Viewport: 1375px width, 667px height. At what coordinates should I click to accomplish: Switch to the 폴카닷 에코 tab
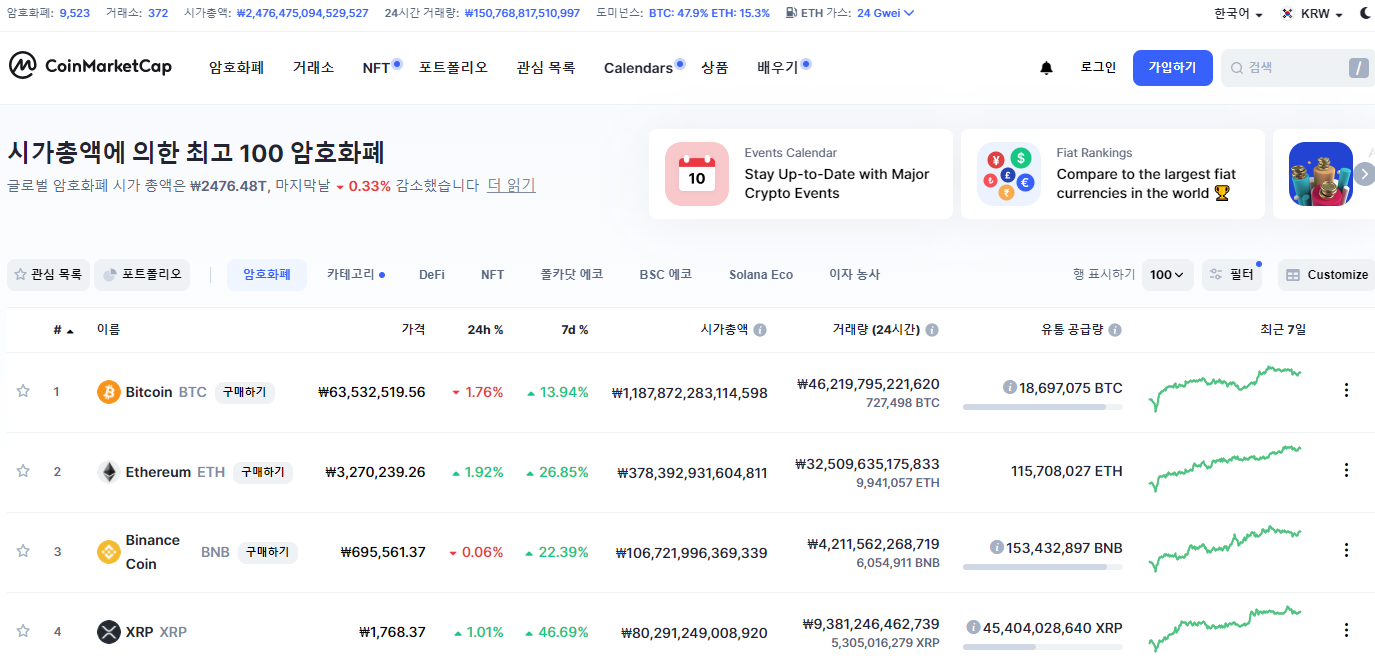click(x=572, y=274)
